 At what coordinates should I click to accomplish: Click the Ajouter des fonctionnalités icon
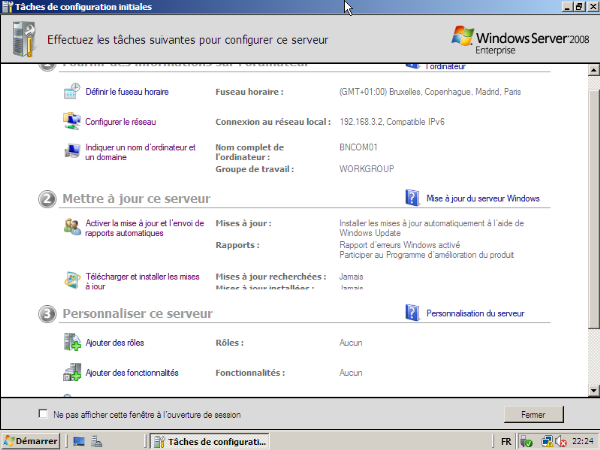coord(72,373)
